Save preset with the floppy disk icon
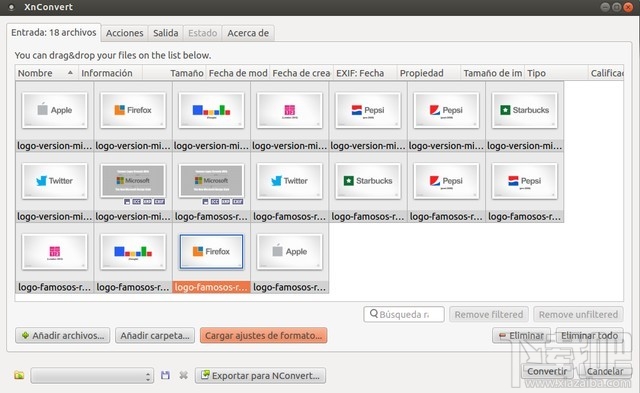 165,375
